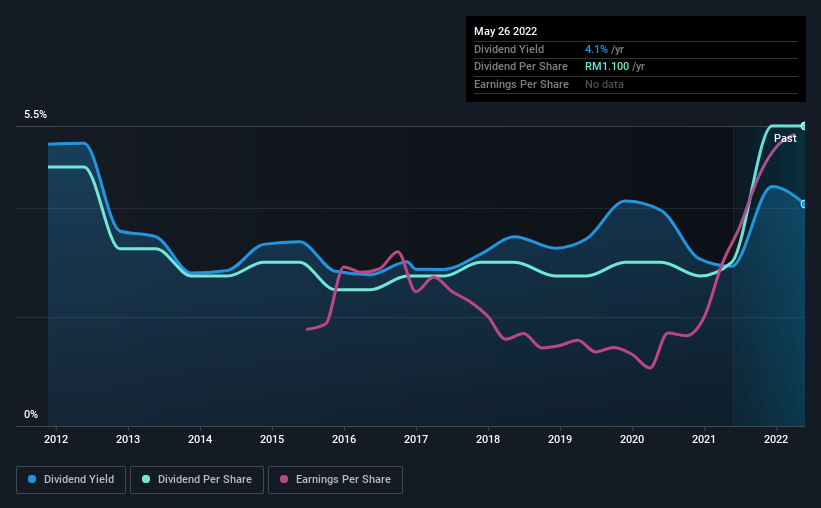Select the 2012 x-axis label

coord(56,439)
